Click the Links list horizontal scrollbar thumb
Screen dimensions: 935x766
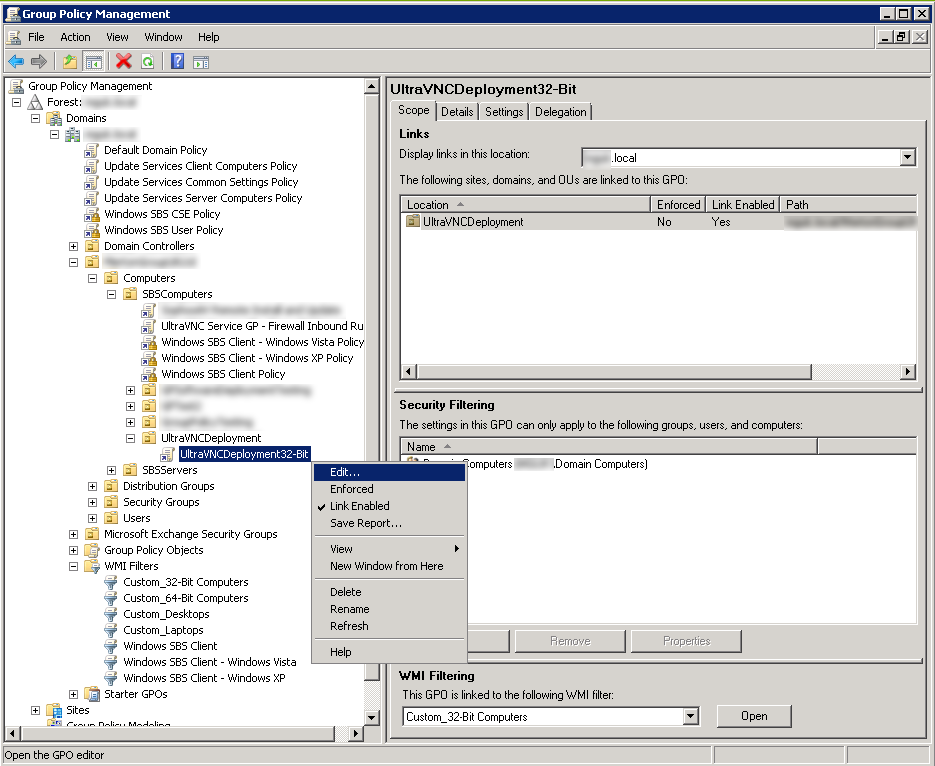coord(614,372)
